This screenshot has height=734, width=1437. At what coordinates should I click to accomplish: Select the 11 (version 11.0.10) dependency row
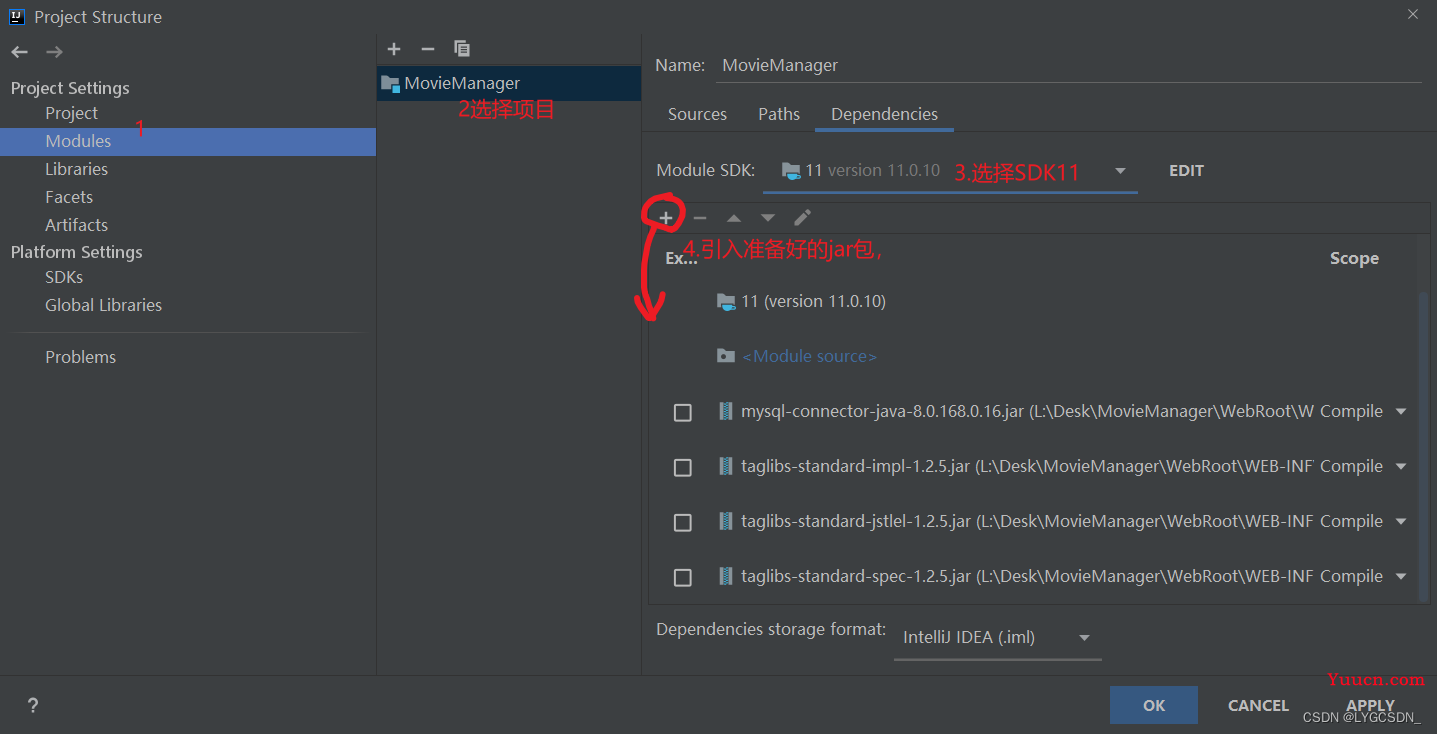[x=1034, y=301]
